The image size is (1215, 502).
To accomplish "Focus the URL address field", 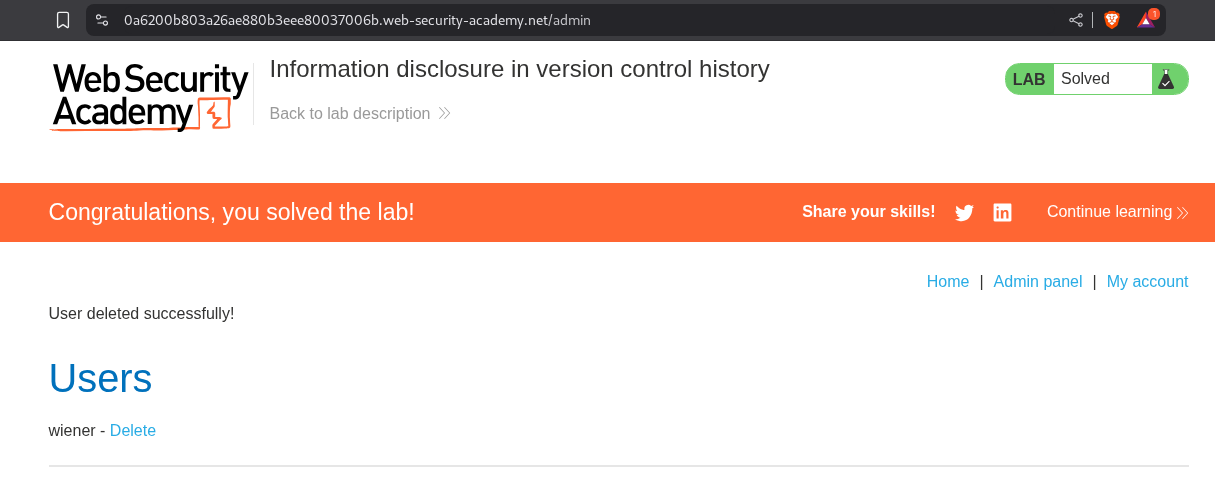I will (500, 20).
